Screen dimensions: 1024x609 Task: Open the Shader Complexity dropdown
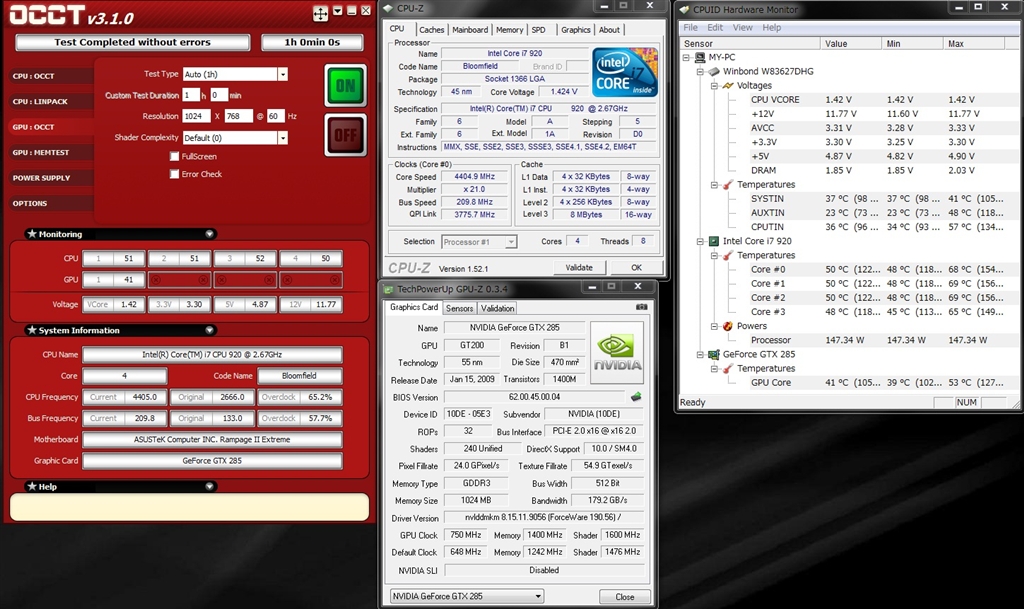(x=283, y=138)
